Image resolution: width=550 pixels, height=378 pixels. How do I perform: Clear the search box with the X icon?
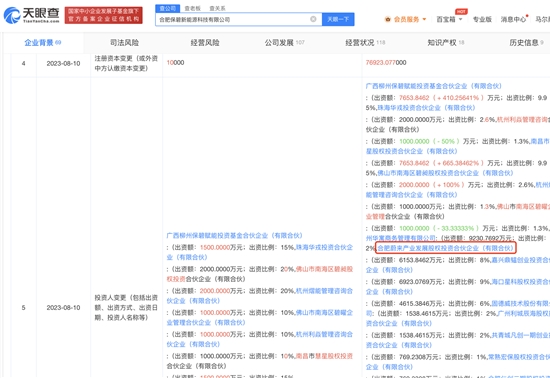pos(313,19)
